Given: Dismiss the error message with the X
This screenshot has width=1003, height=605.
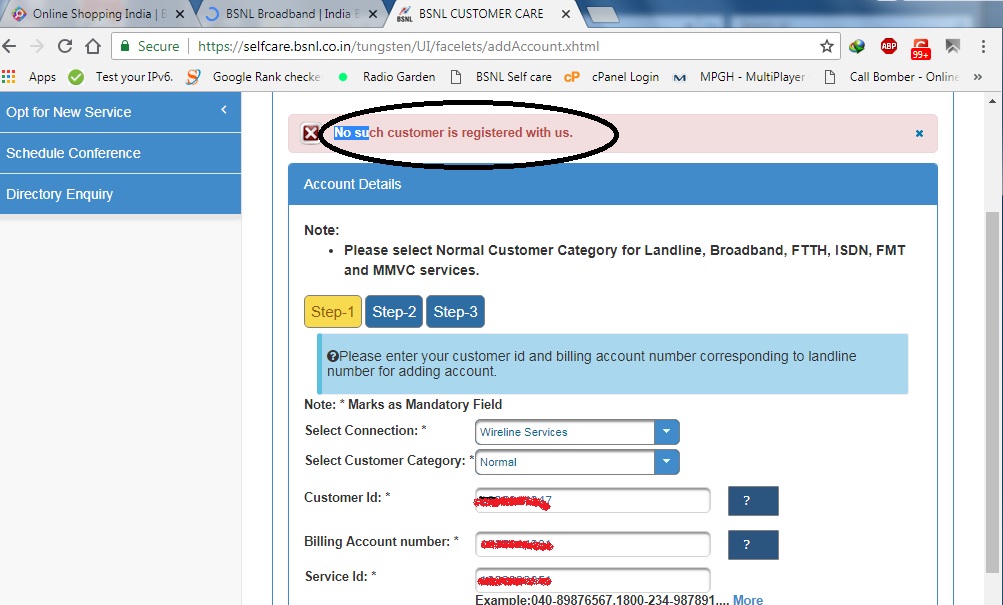Looking at the screenshot, I should (x=919, y=133).
